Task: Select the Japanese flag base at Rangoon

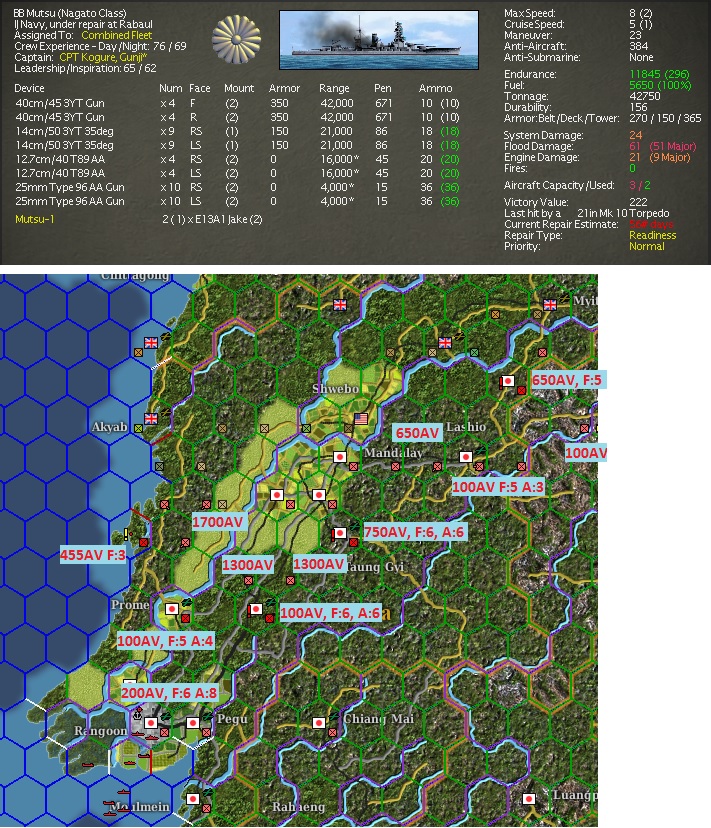Action: coord(151,723)
